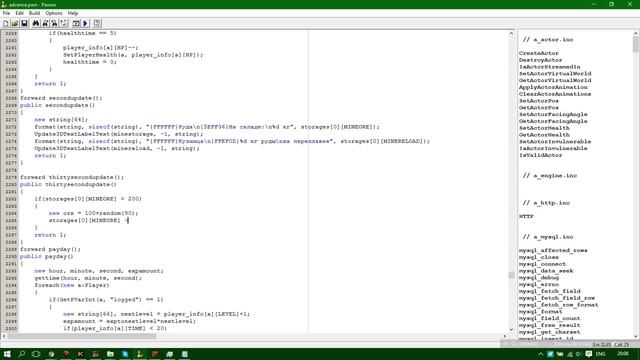This screenshot has width=640, height=360.
Task: Select GetActorVirtualWorld in function list
Action: [555, 80]
